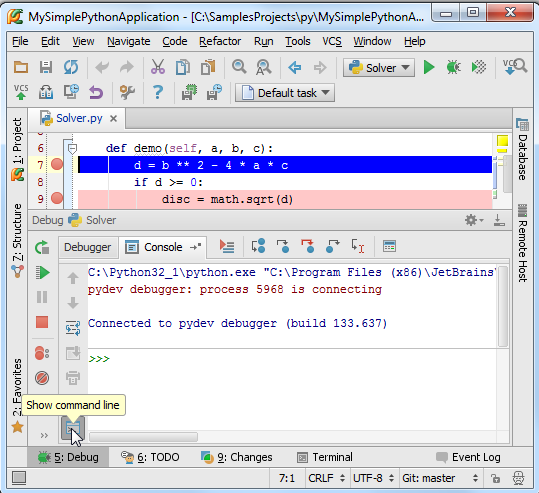Resume program with the green arrow
This screenshot has height=493, width=539.
pos(43,273)
